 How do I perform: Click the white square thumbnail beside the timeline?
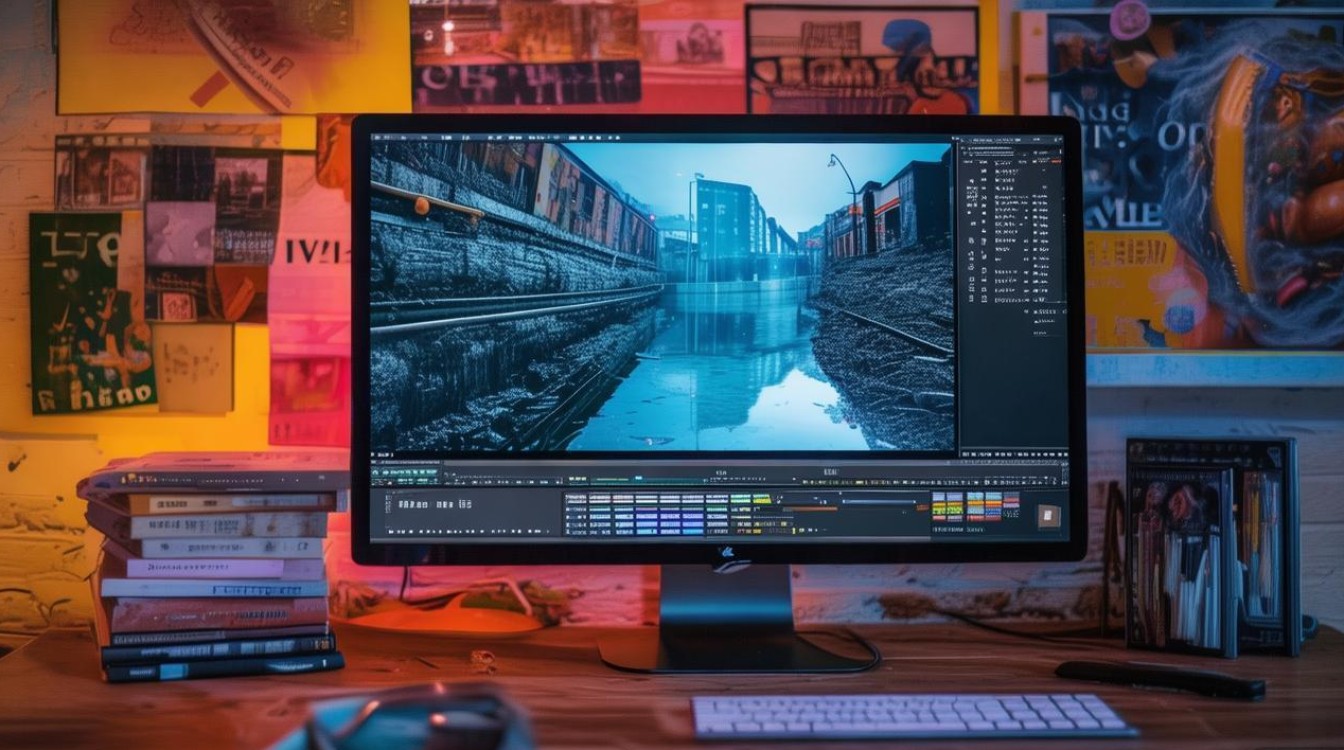1049,516
